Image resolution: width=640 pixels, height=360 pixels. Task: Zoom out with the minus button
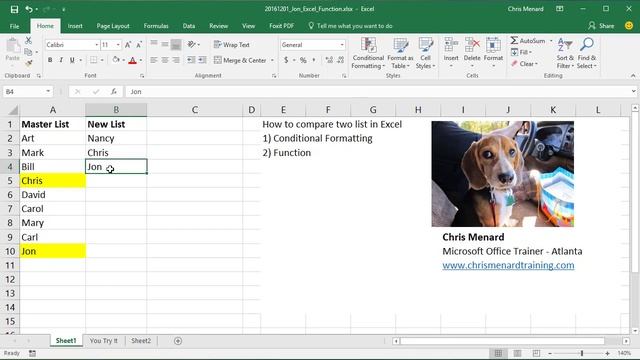coord(550,353)
